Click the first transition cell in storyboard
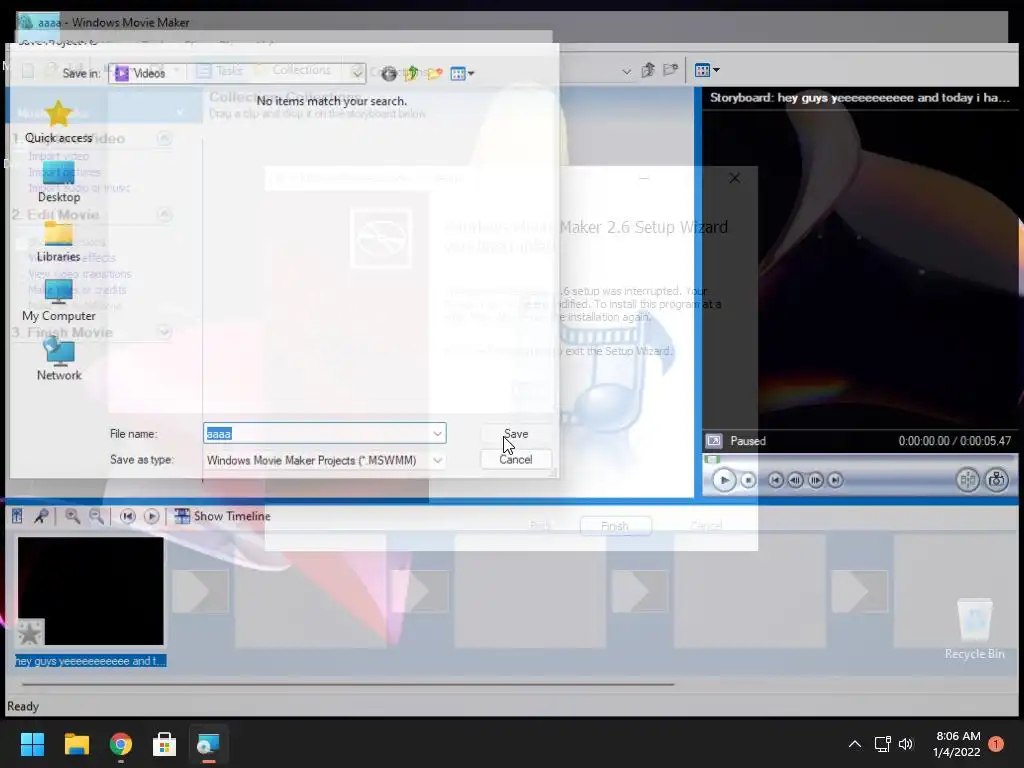 [x=200, y=591]
